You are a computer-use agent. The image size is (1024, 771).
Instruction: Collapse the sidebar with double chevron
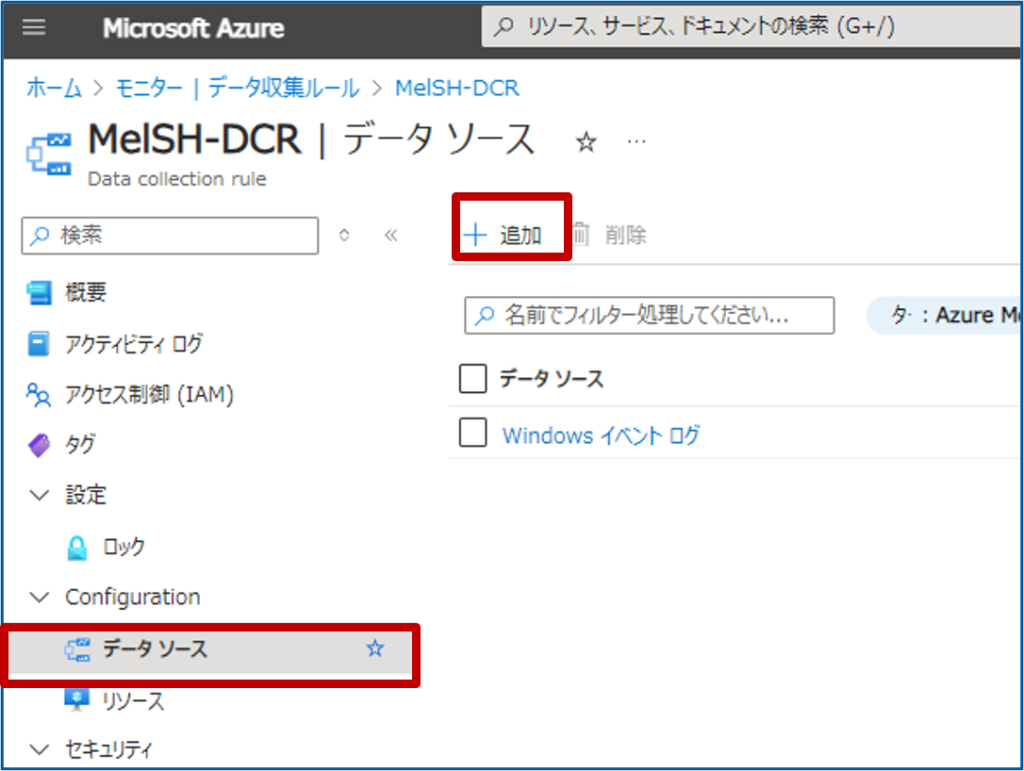pyautogui.click(x=391, y=235)
